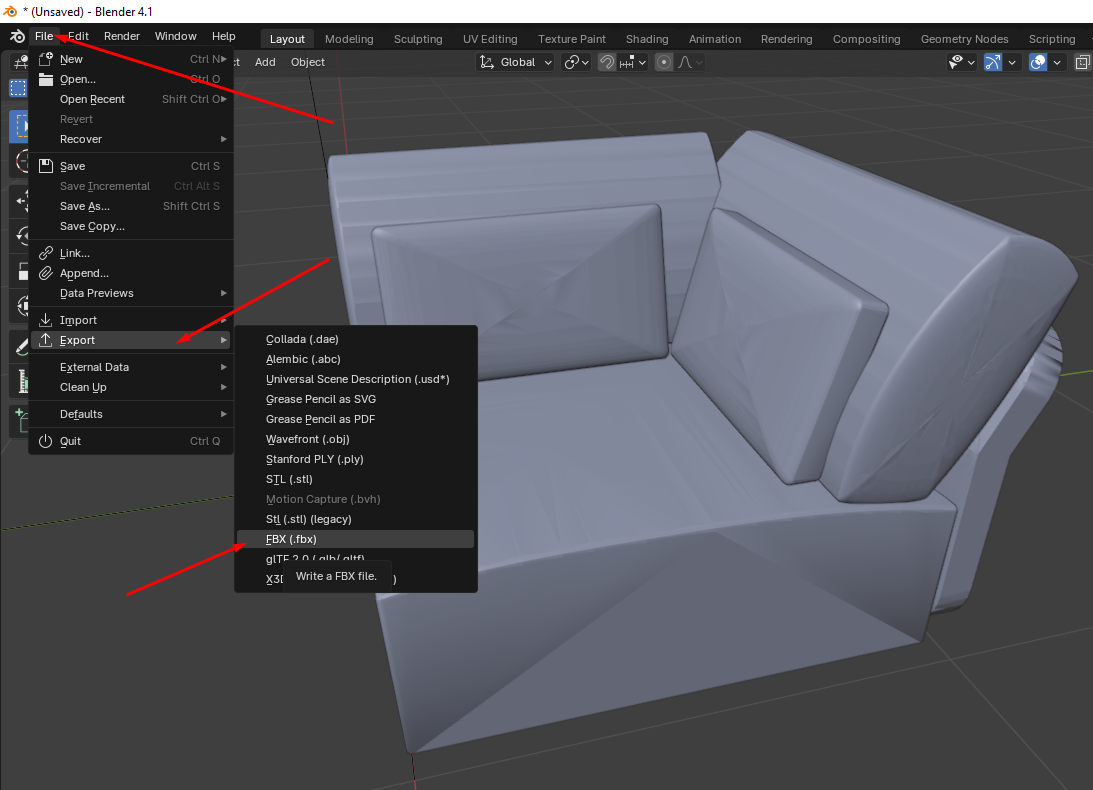Expand the gizmos dropdown arrow
Screen dimensions: 1093x790
coord(1012,62)
